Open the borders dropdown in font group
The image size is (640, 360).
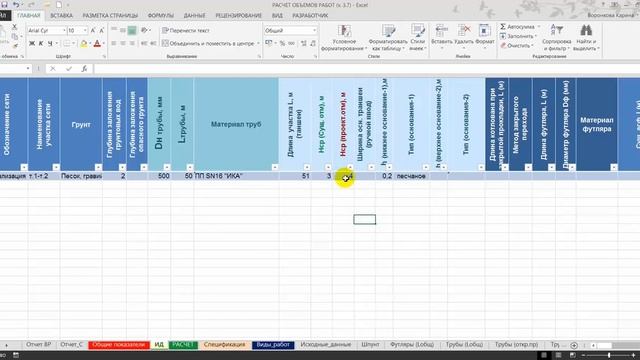74,43
